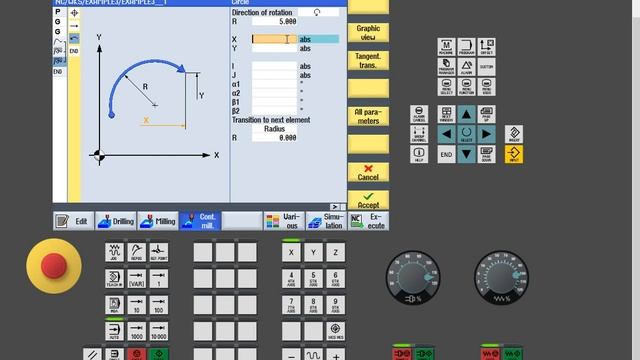Screen dimensions: 640x360
Task: Click the PAGE UP key
Action: pos(486,114)
